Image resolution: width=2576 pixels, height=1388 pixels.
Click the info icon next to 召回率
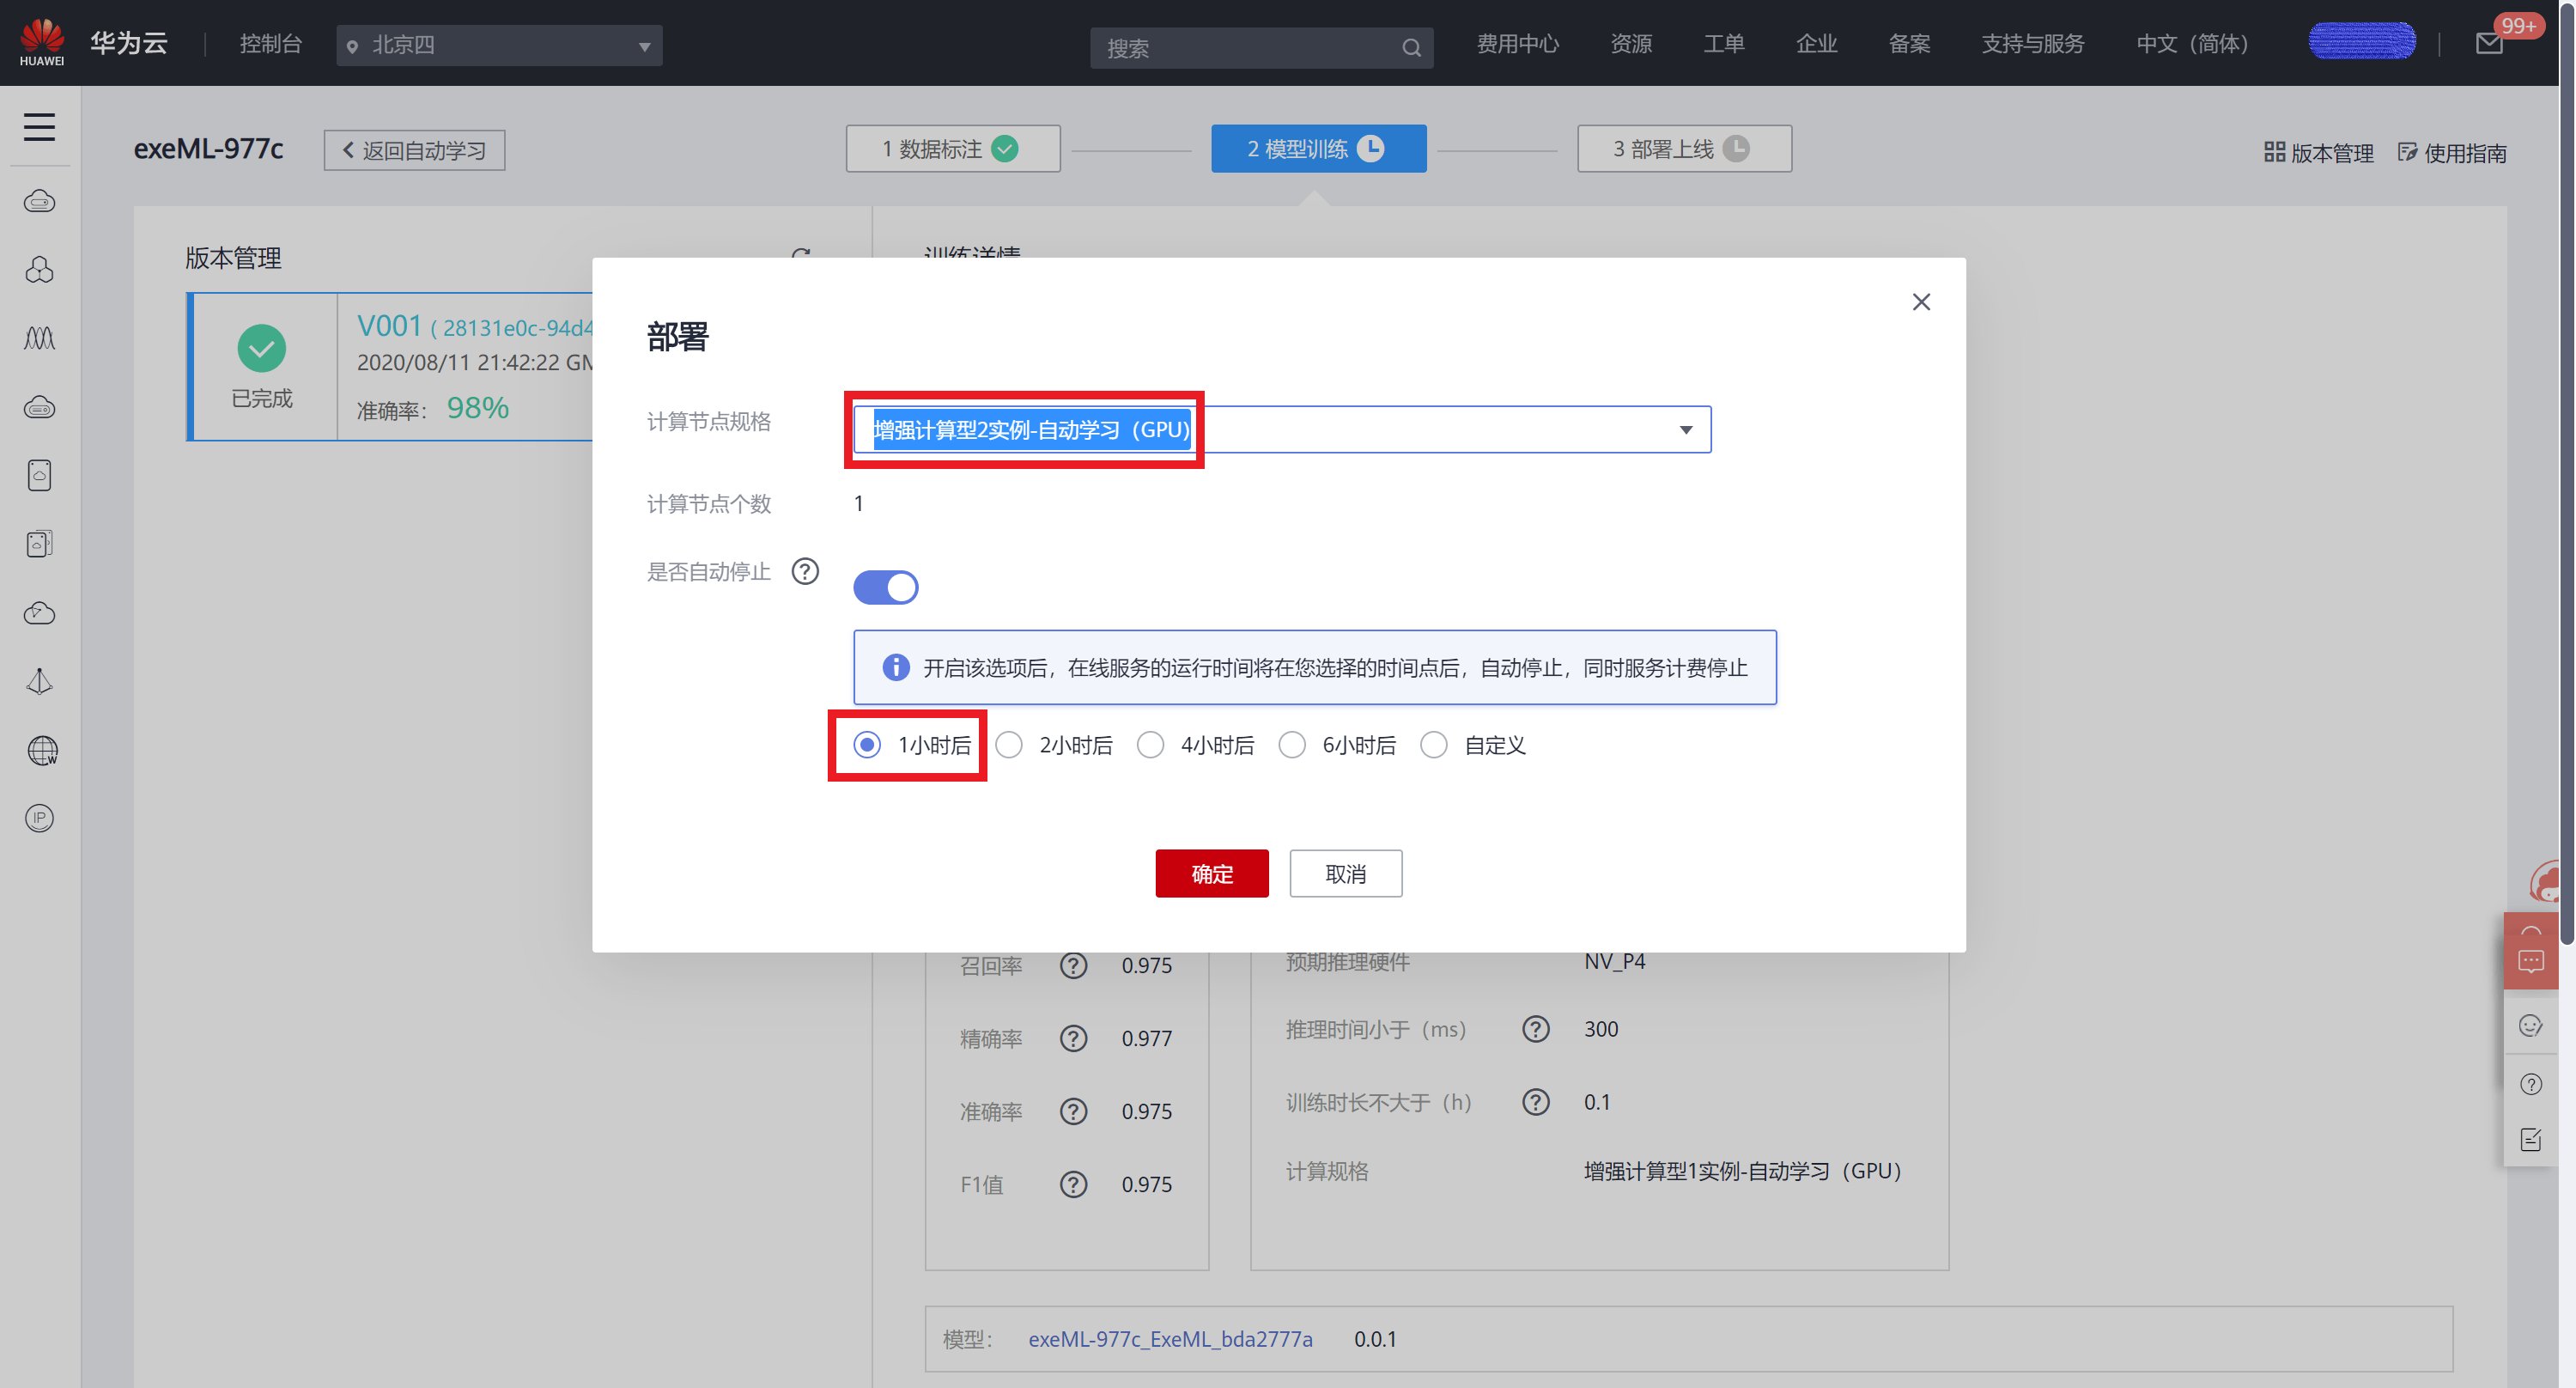(1073, 966)
